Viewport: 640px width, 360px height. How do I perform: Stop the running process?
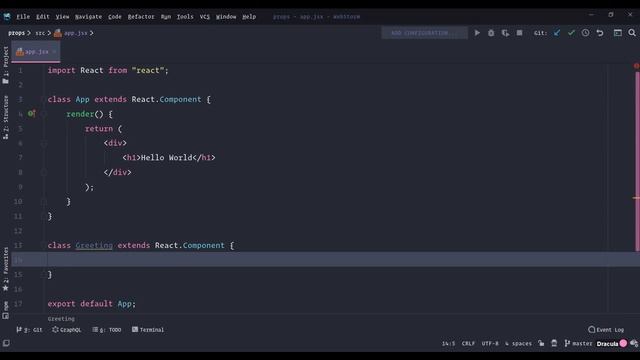[519, 33]
